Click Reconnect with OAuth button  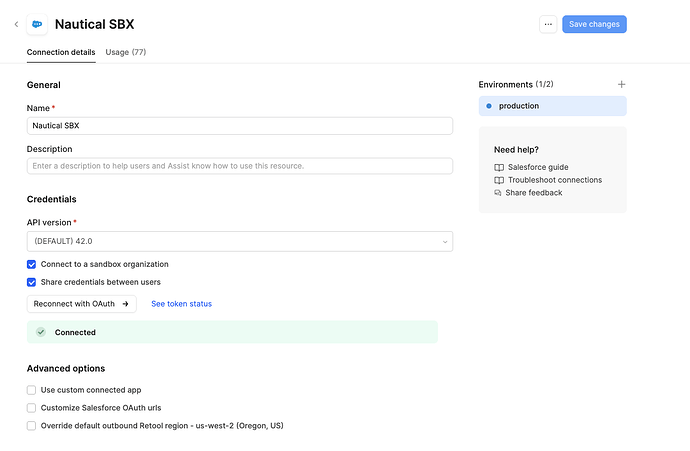(x=81, y=304)
